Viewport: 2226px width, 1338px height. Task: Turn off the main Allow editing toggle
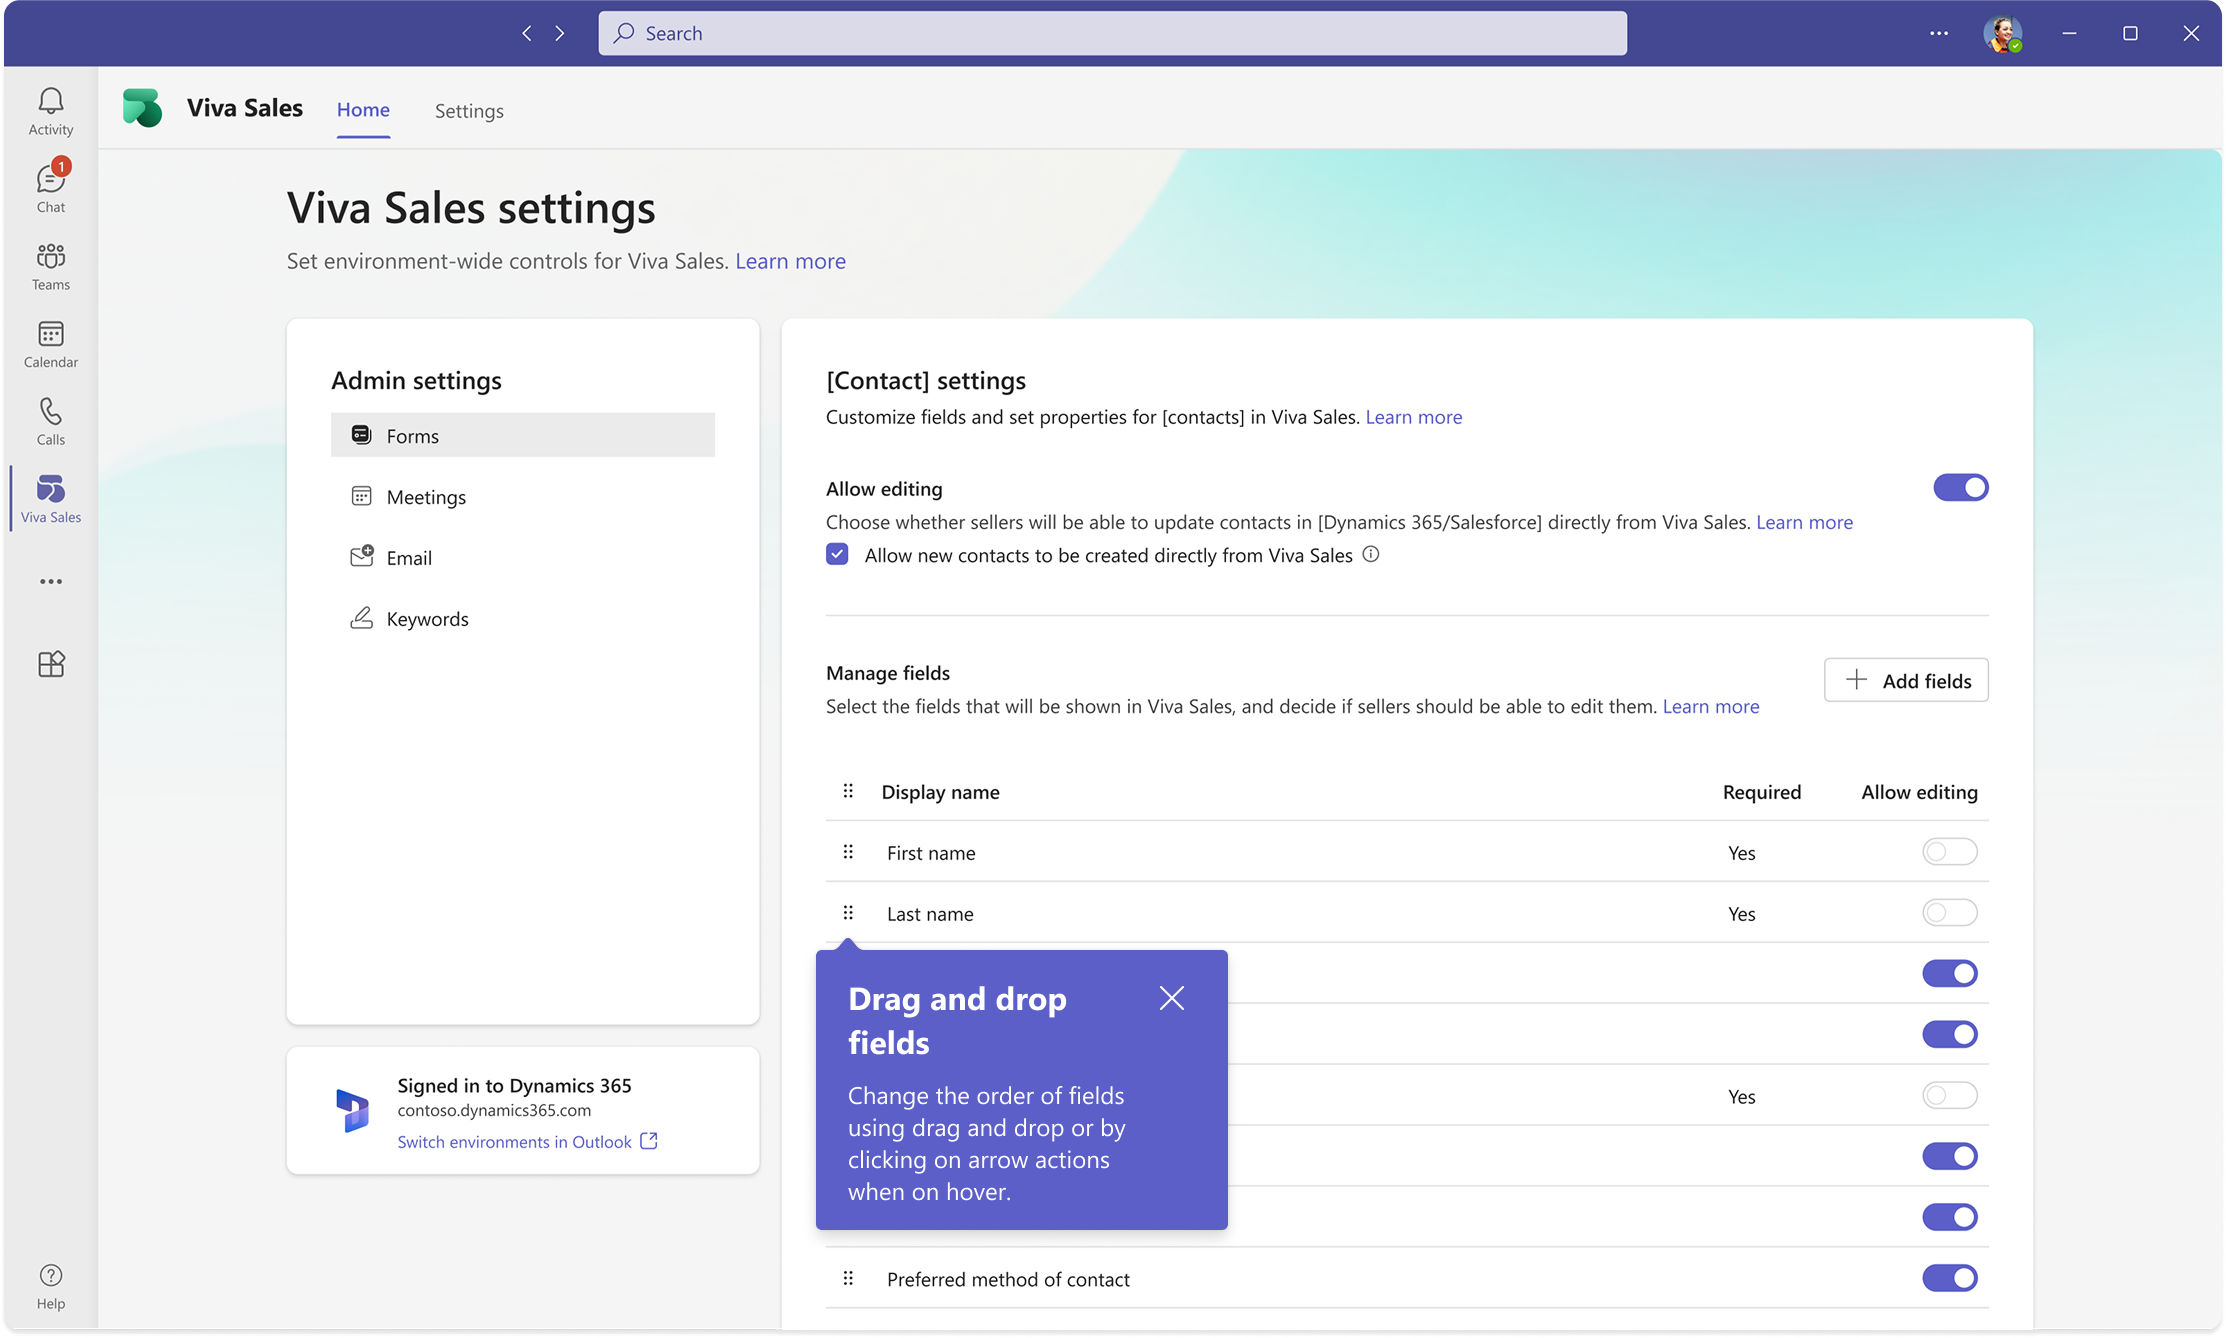pyautogui.click(x=1960, y=488)
